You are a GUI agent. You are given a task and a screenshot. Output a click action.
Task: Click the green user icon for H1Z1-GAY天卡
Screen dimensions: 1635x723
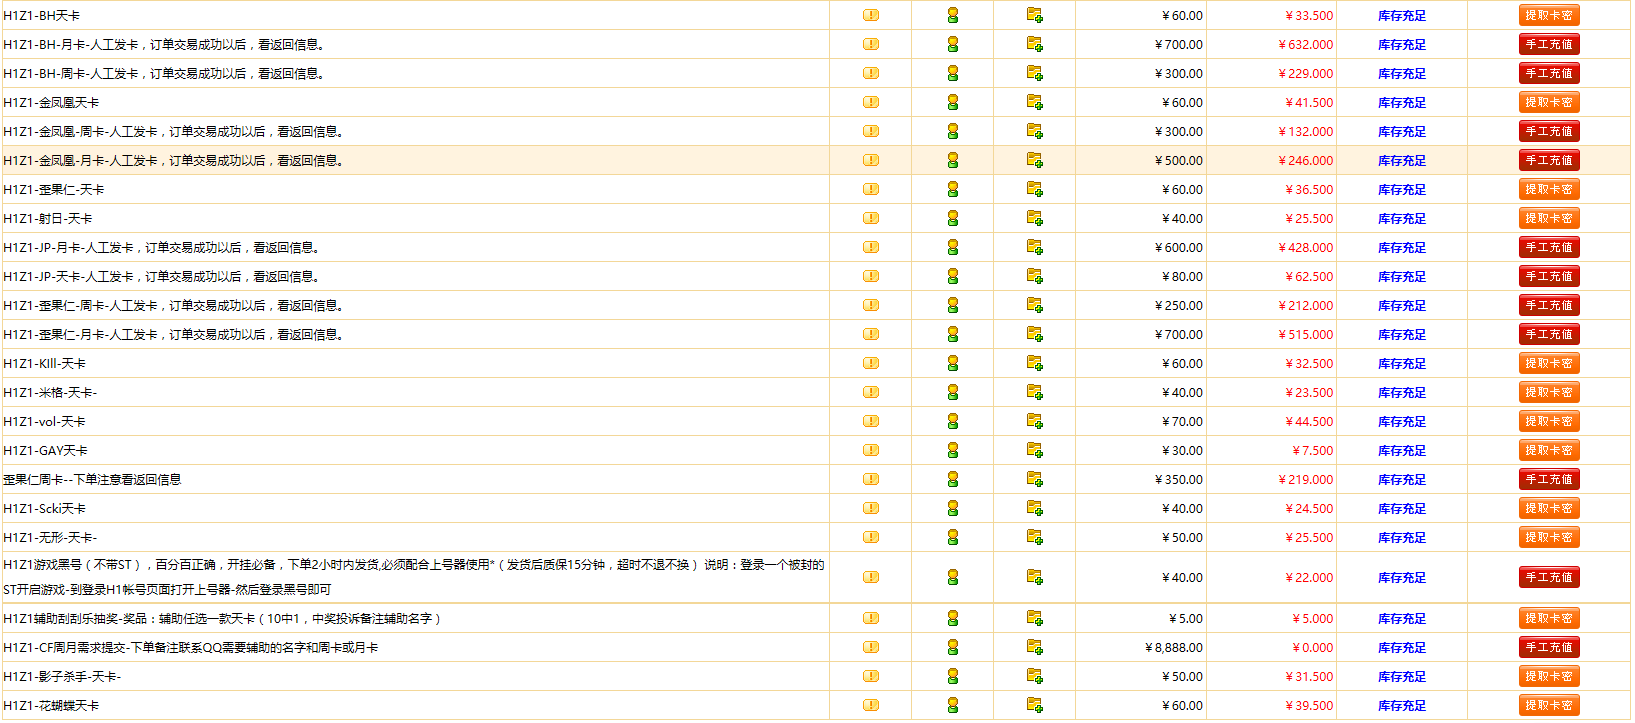(953, 450)
